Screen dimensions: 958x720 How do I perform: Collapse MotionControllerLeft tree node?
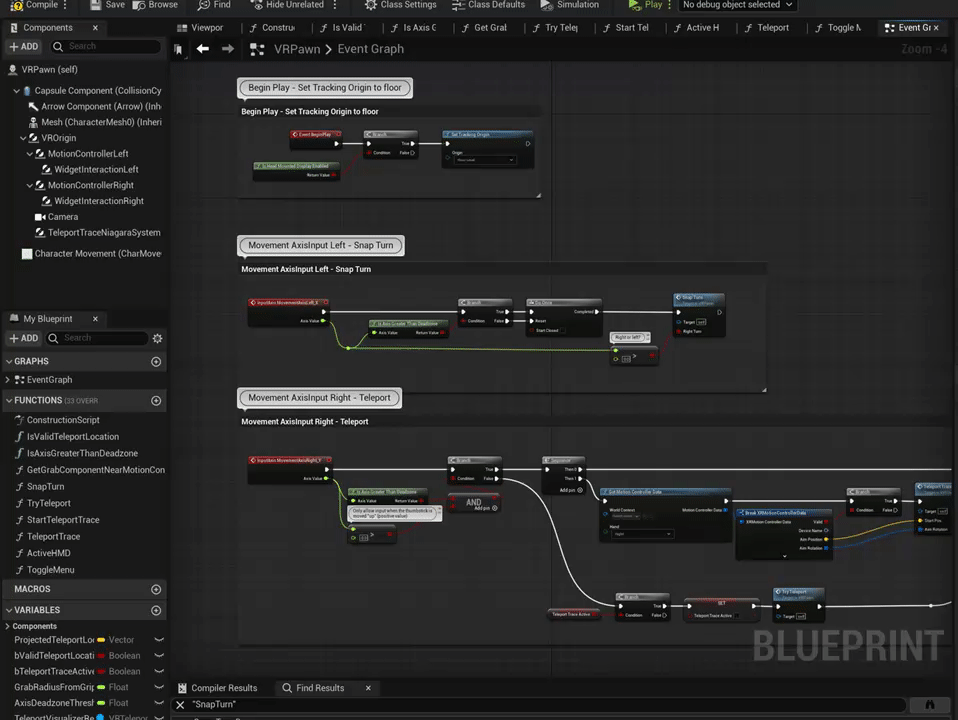click(x=29, y=154)
